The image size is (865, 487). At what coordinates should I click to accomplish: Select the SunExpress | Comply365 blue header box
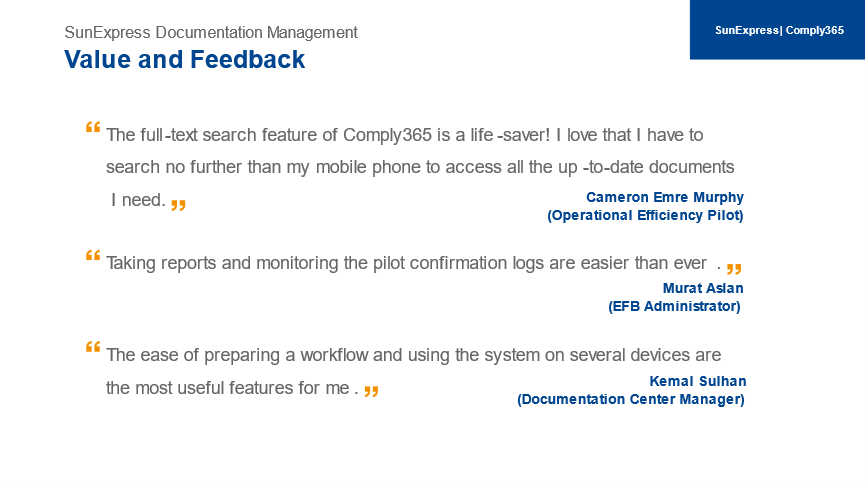[x=777, y=30]
